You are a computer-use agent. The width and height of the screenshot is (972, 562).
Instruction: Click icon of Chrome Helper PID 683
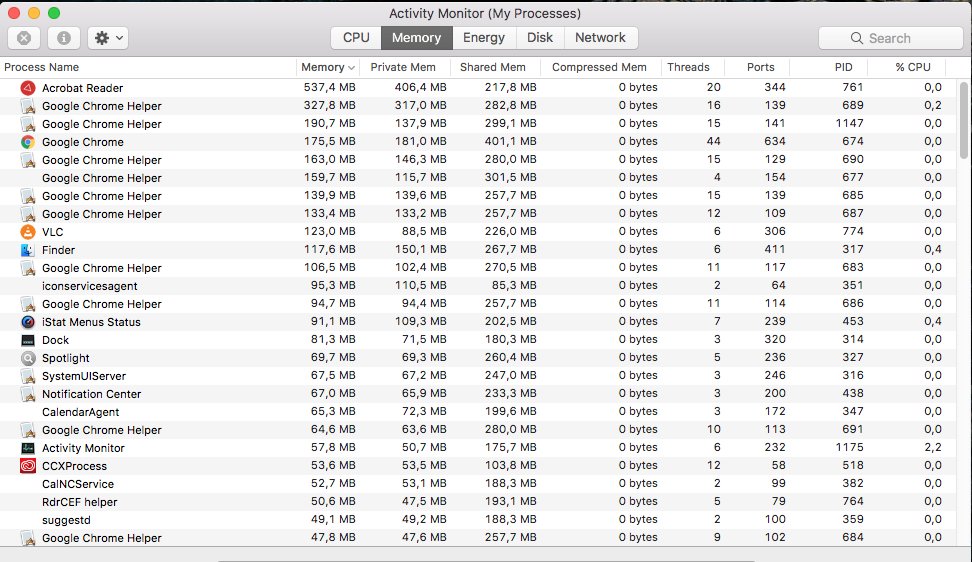pos(28,268)
